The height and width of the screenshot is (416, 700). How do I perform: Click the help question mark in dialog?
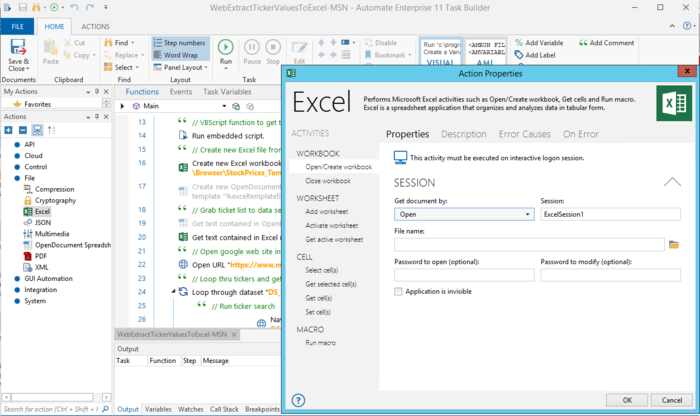tap(298, 400)
